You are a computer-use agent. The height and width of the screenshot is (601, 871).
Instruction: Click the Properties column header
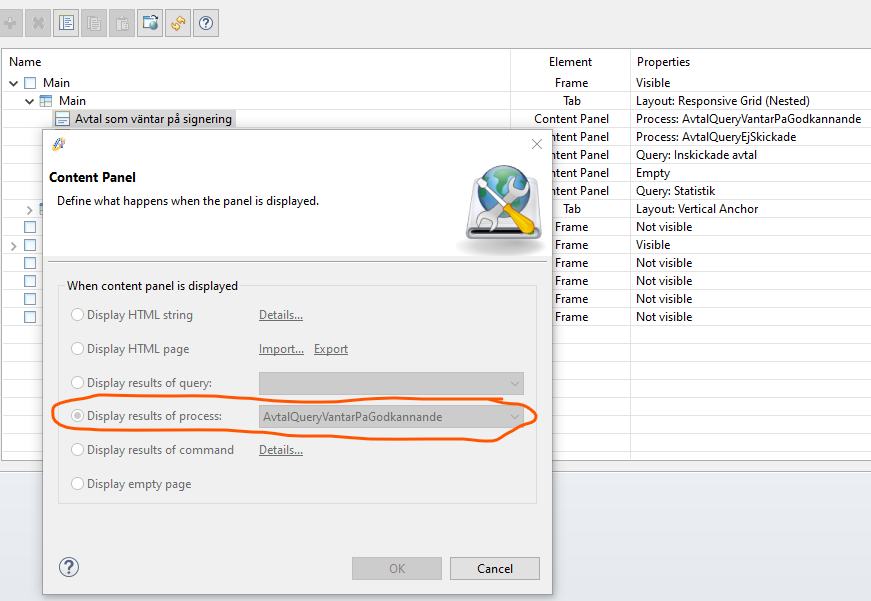663,62
